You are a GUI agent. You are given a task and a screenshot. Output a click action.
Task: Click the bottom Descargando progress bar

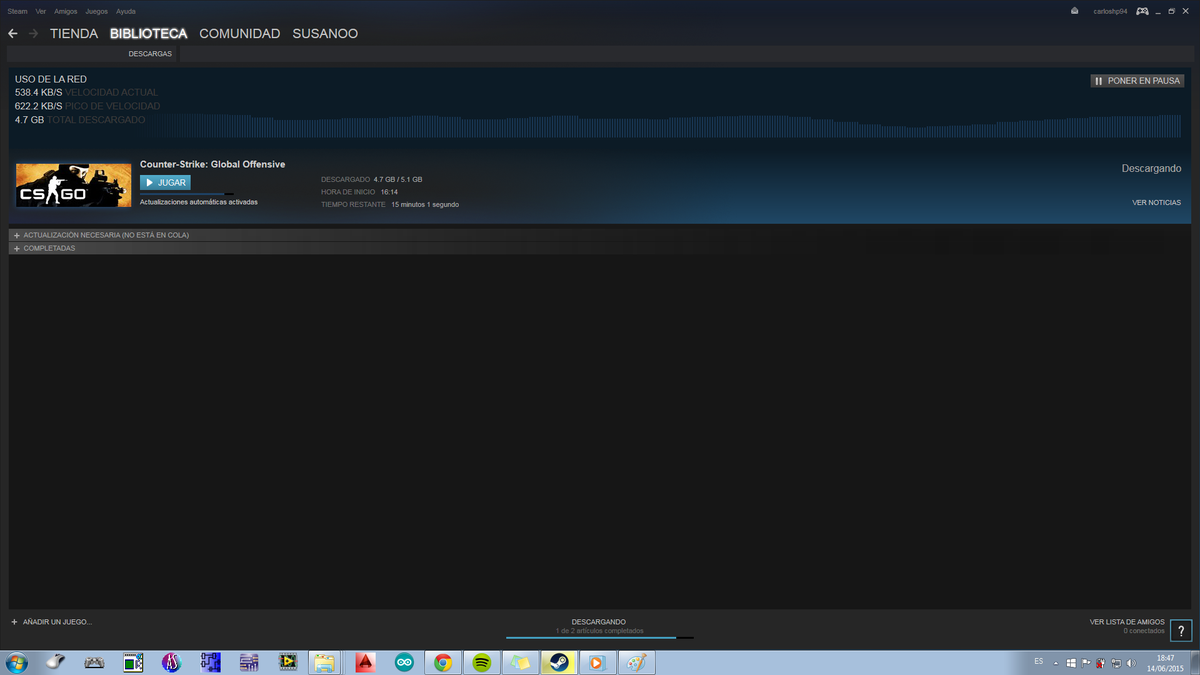coord(599,637)
